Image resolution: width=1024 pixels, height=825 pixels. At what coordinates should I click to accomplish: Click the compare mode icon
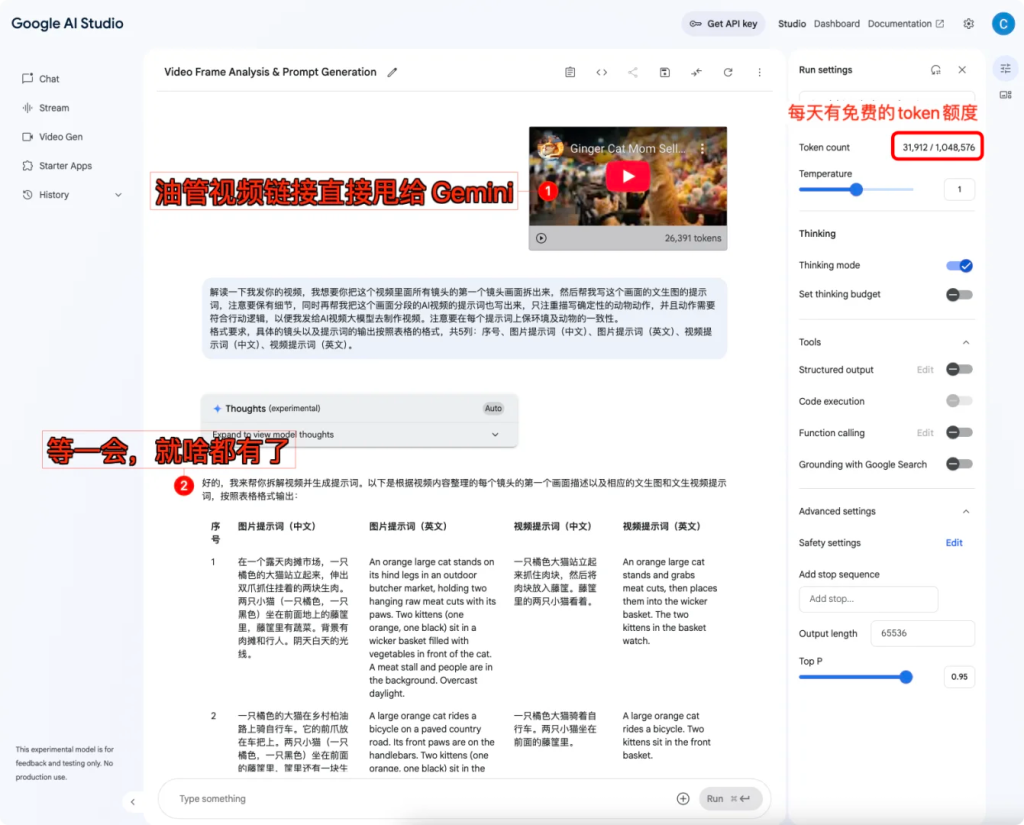[696, 73]
